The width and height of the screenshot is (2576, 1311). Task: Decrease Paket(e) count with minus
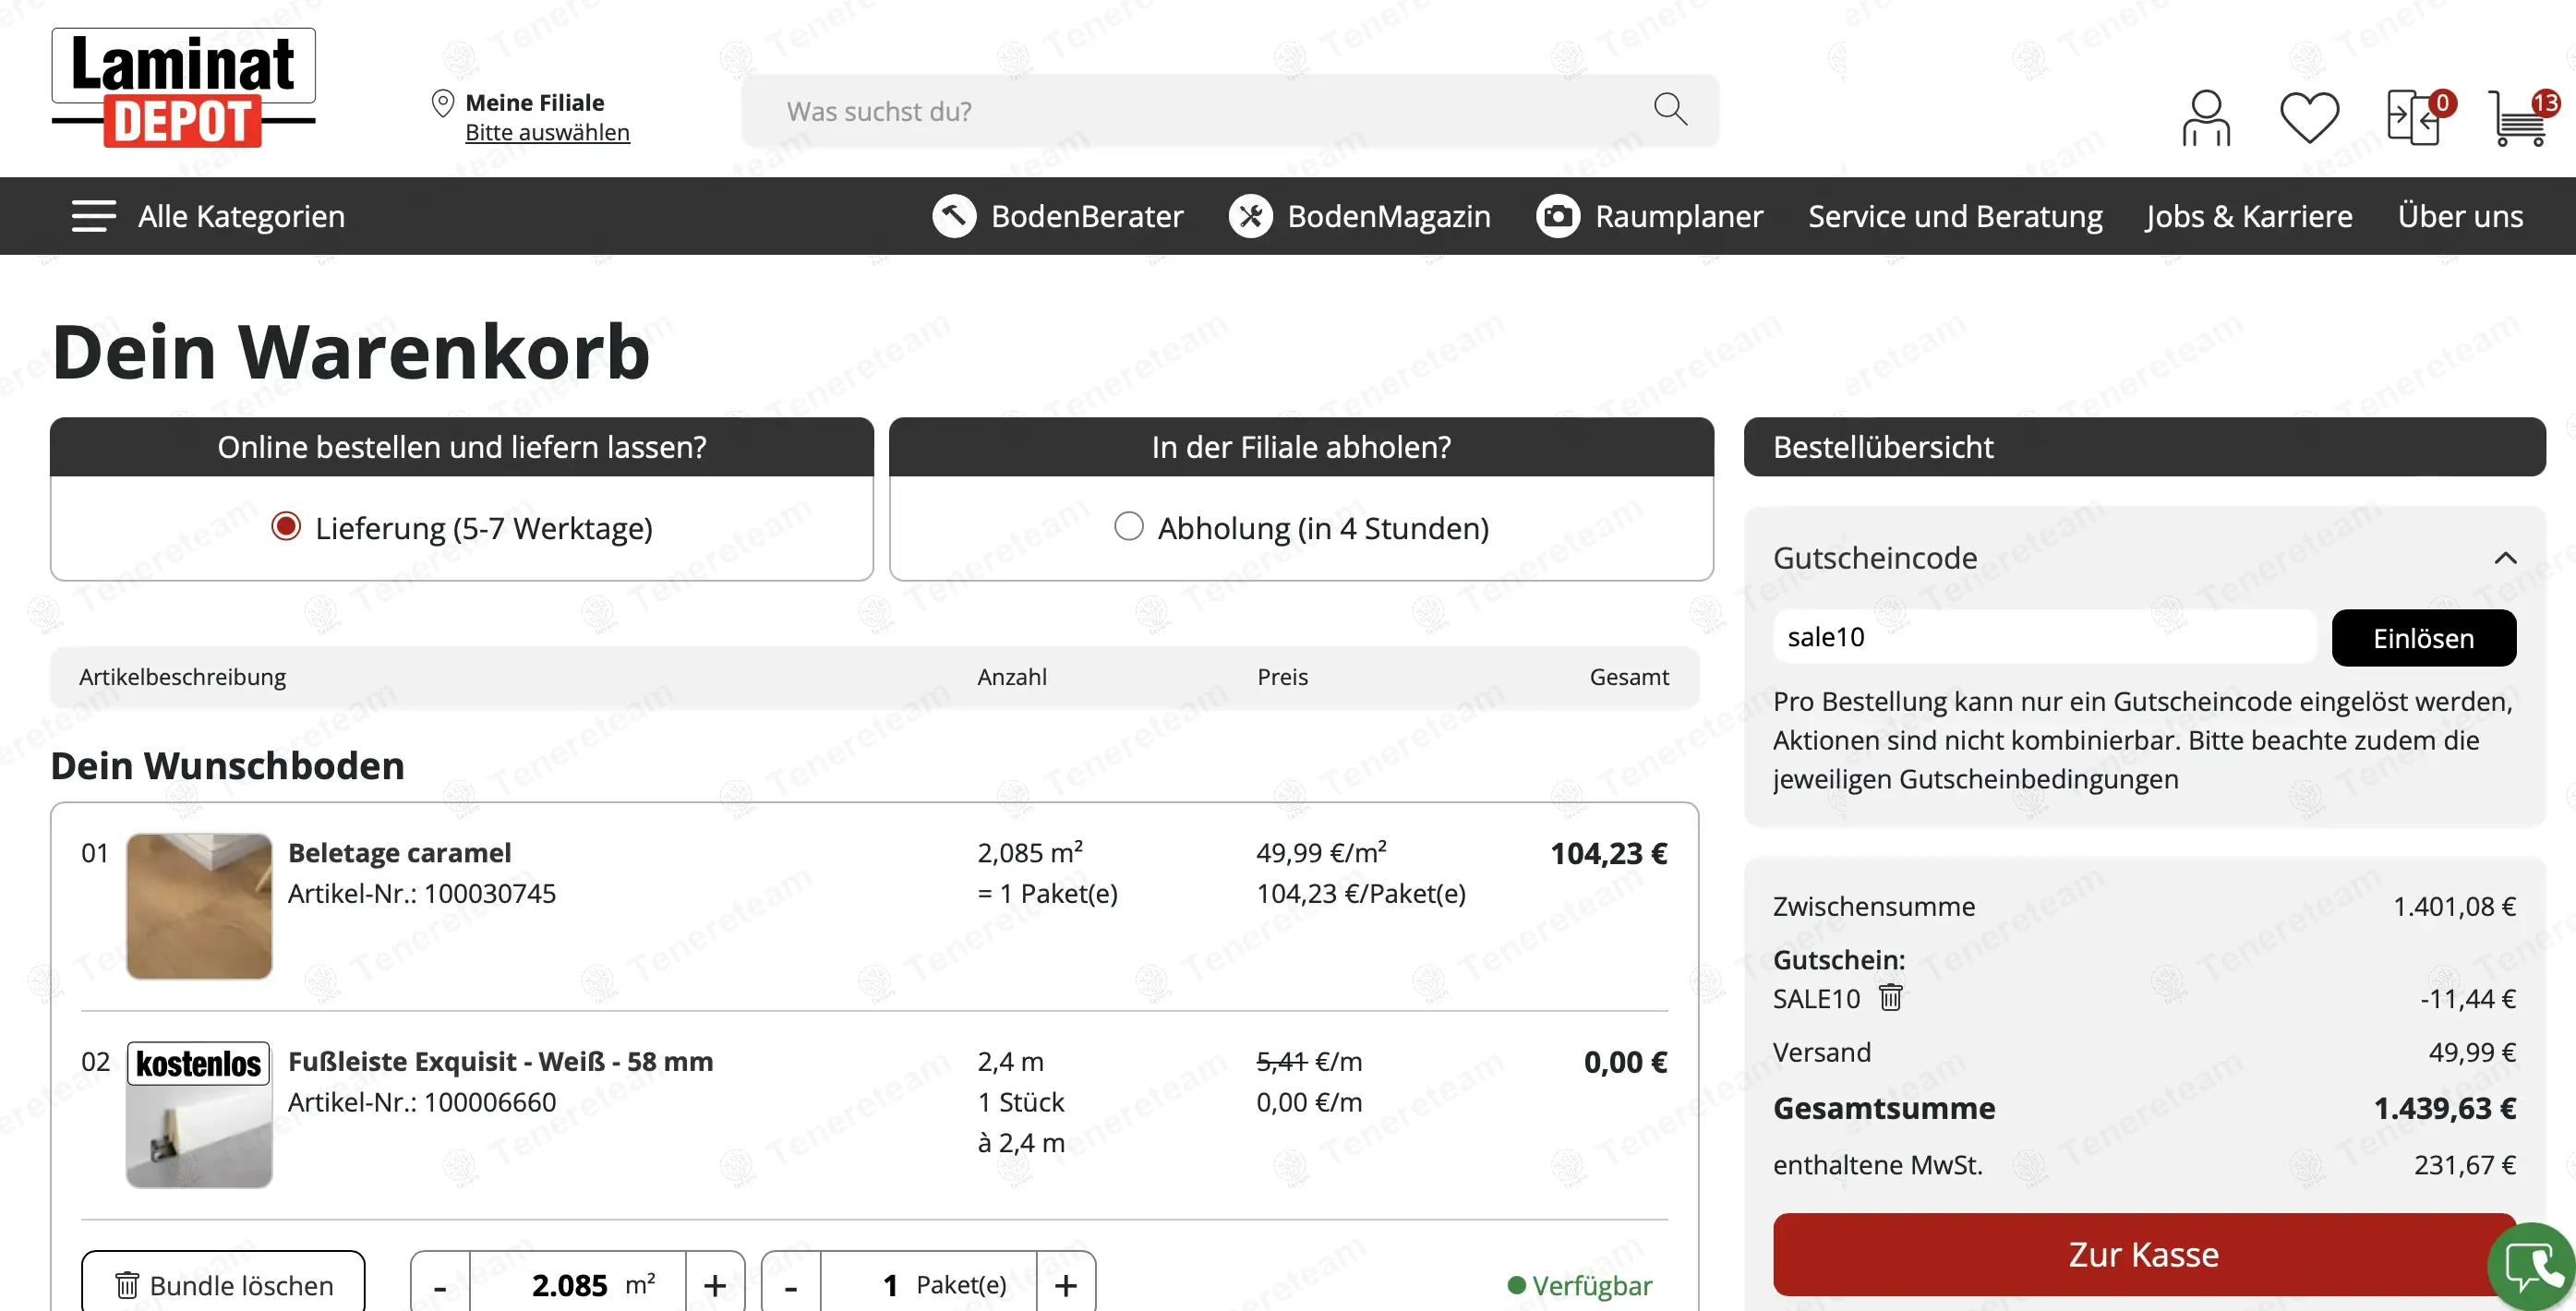[791, 1284]
